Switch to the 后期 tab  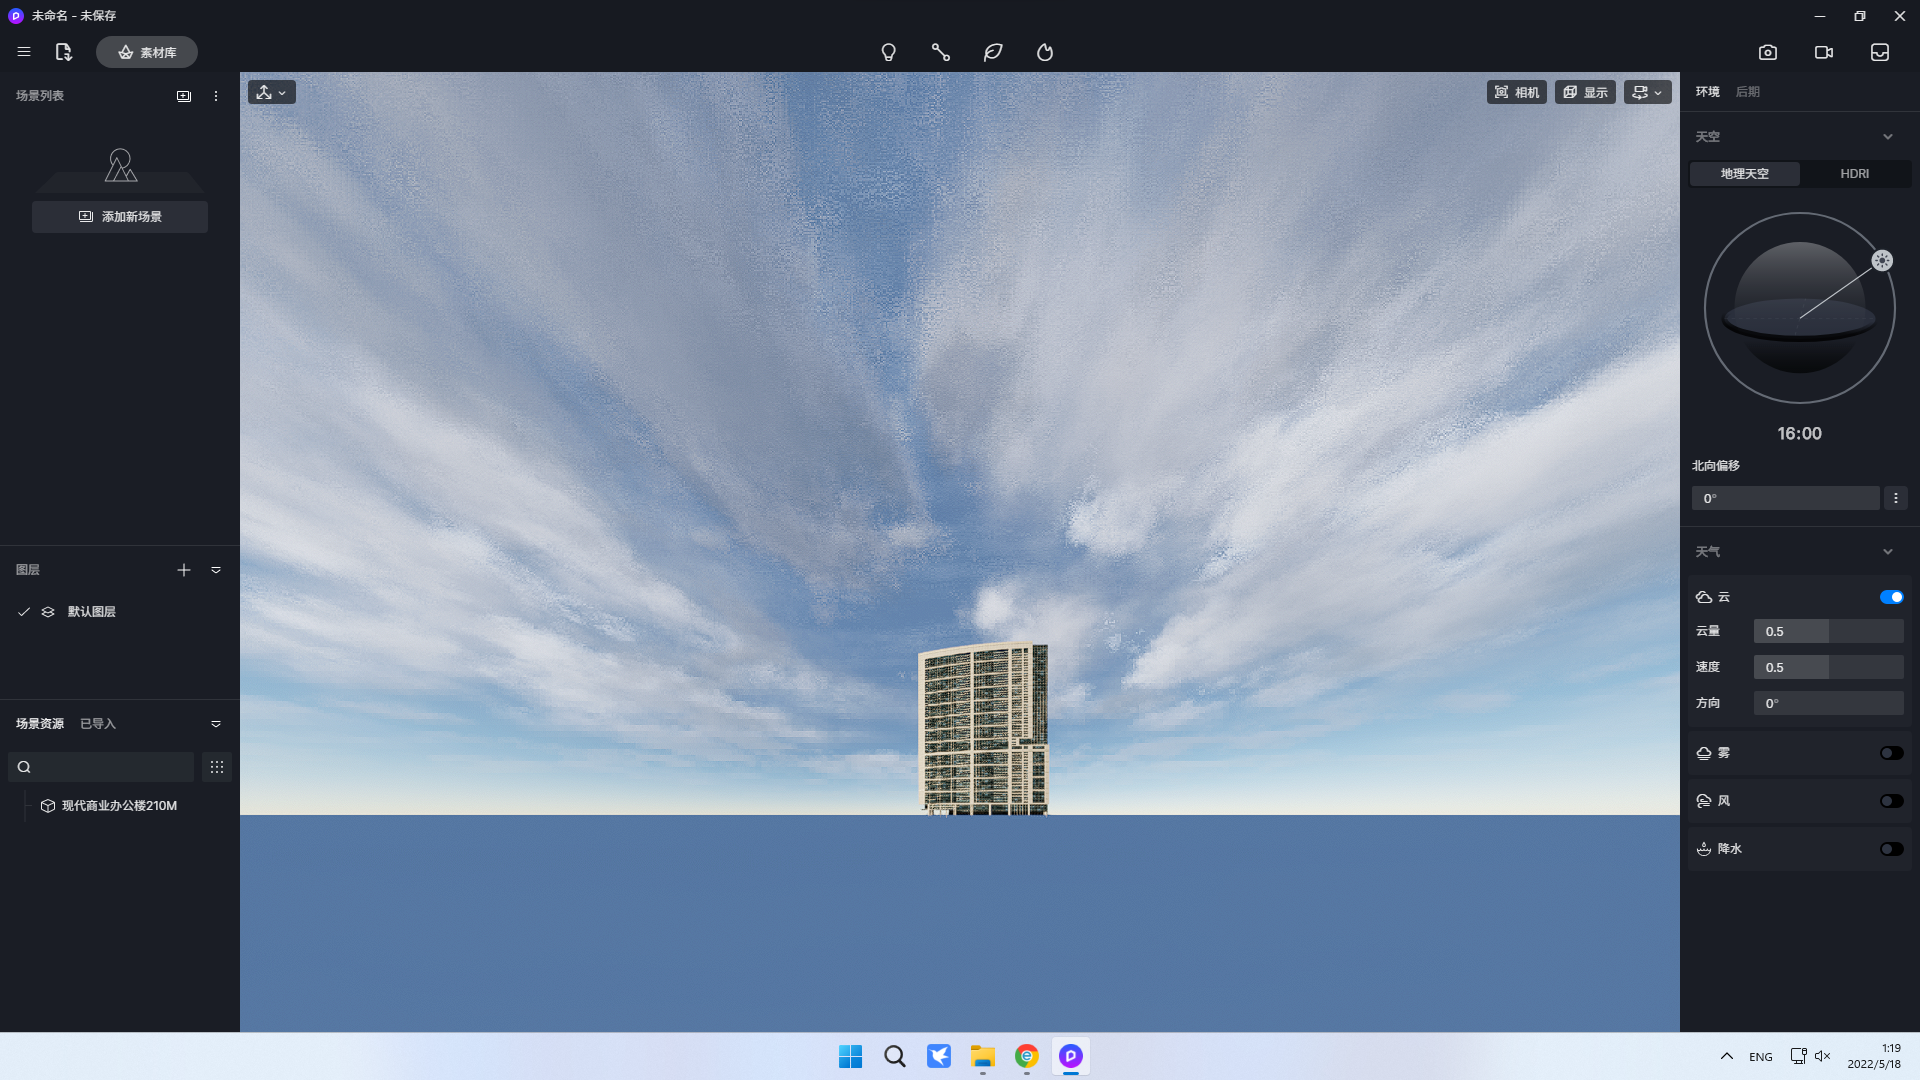[x=1748, y=92]
